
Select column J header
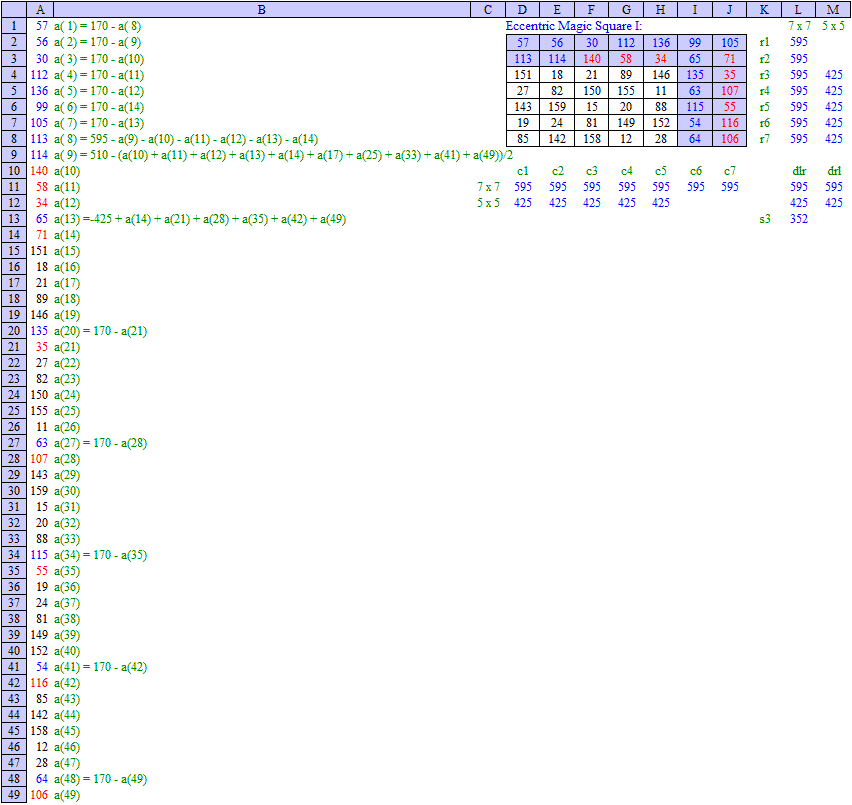[x=729, y=9]
